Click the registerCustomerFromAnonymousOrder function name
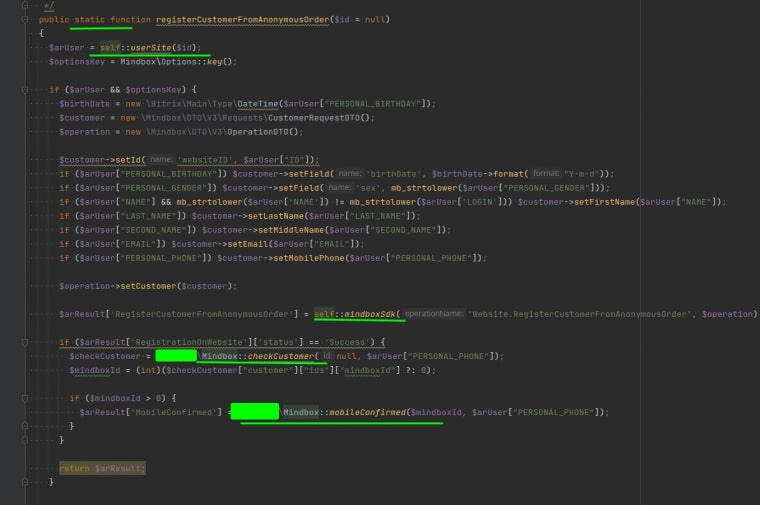 click(x=242, y=20)
